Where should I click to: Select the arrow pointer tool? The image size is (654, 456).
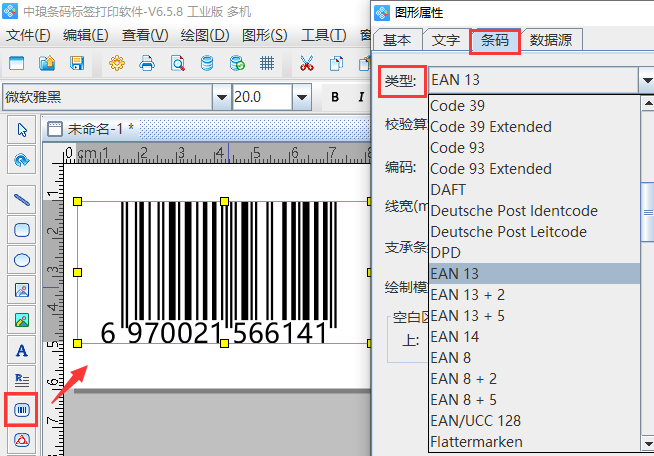[x=22, y=130]
